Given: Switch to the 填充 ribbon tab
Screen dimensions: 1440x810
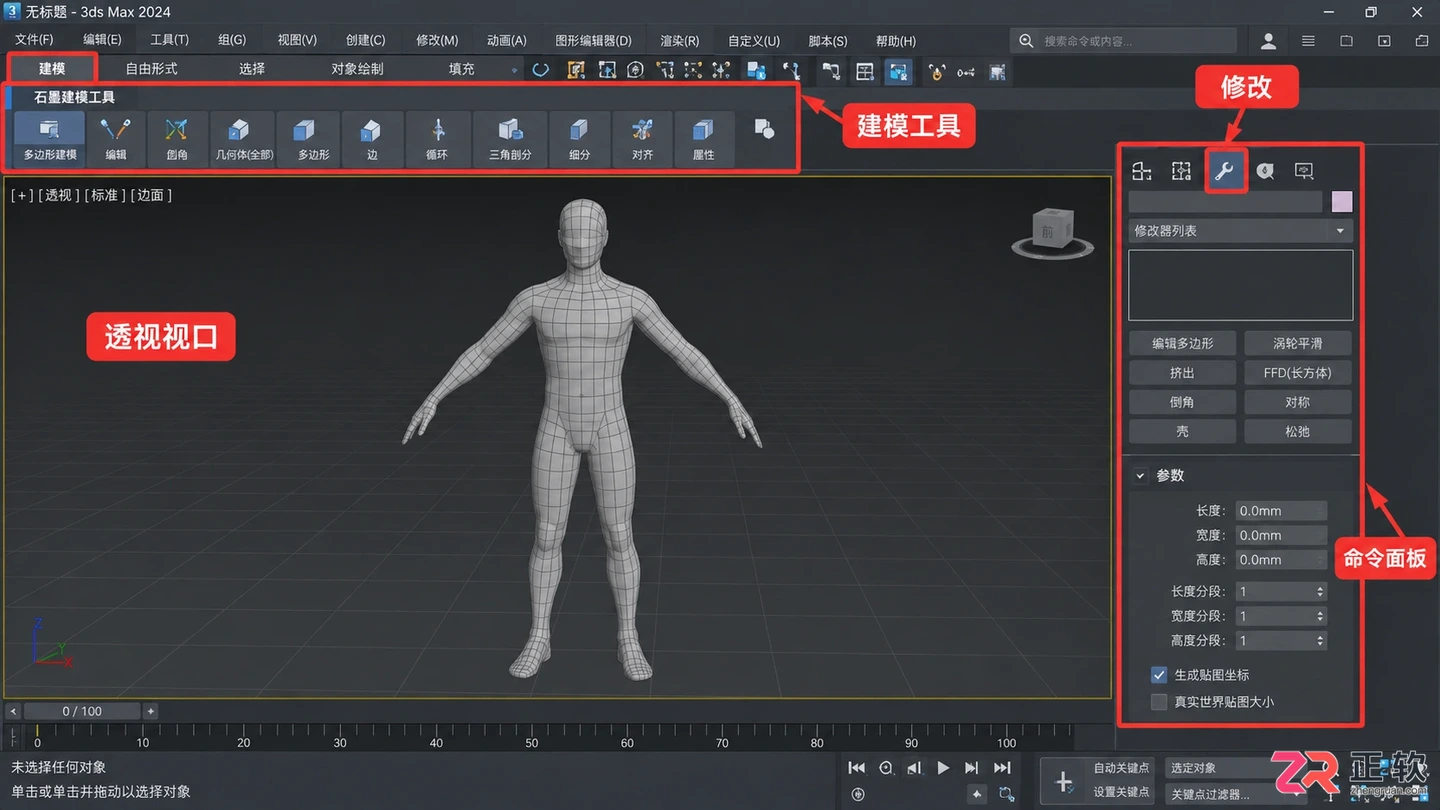Looking at the screenshot, I should point(462,69).
